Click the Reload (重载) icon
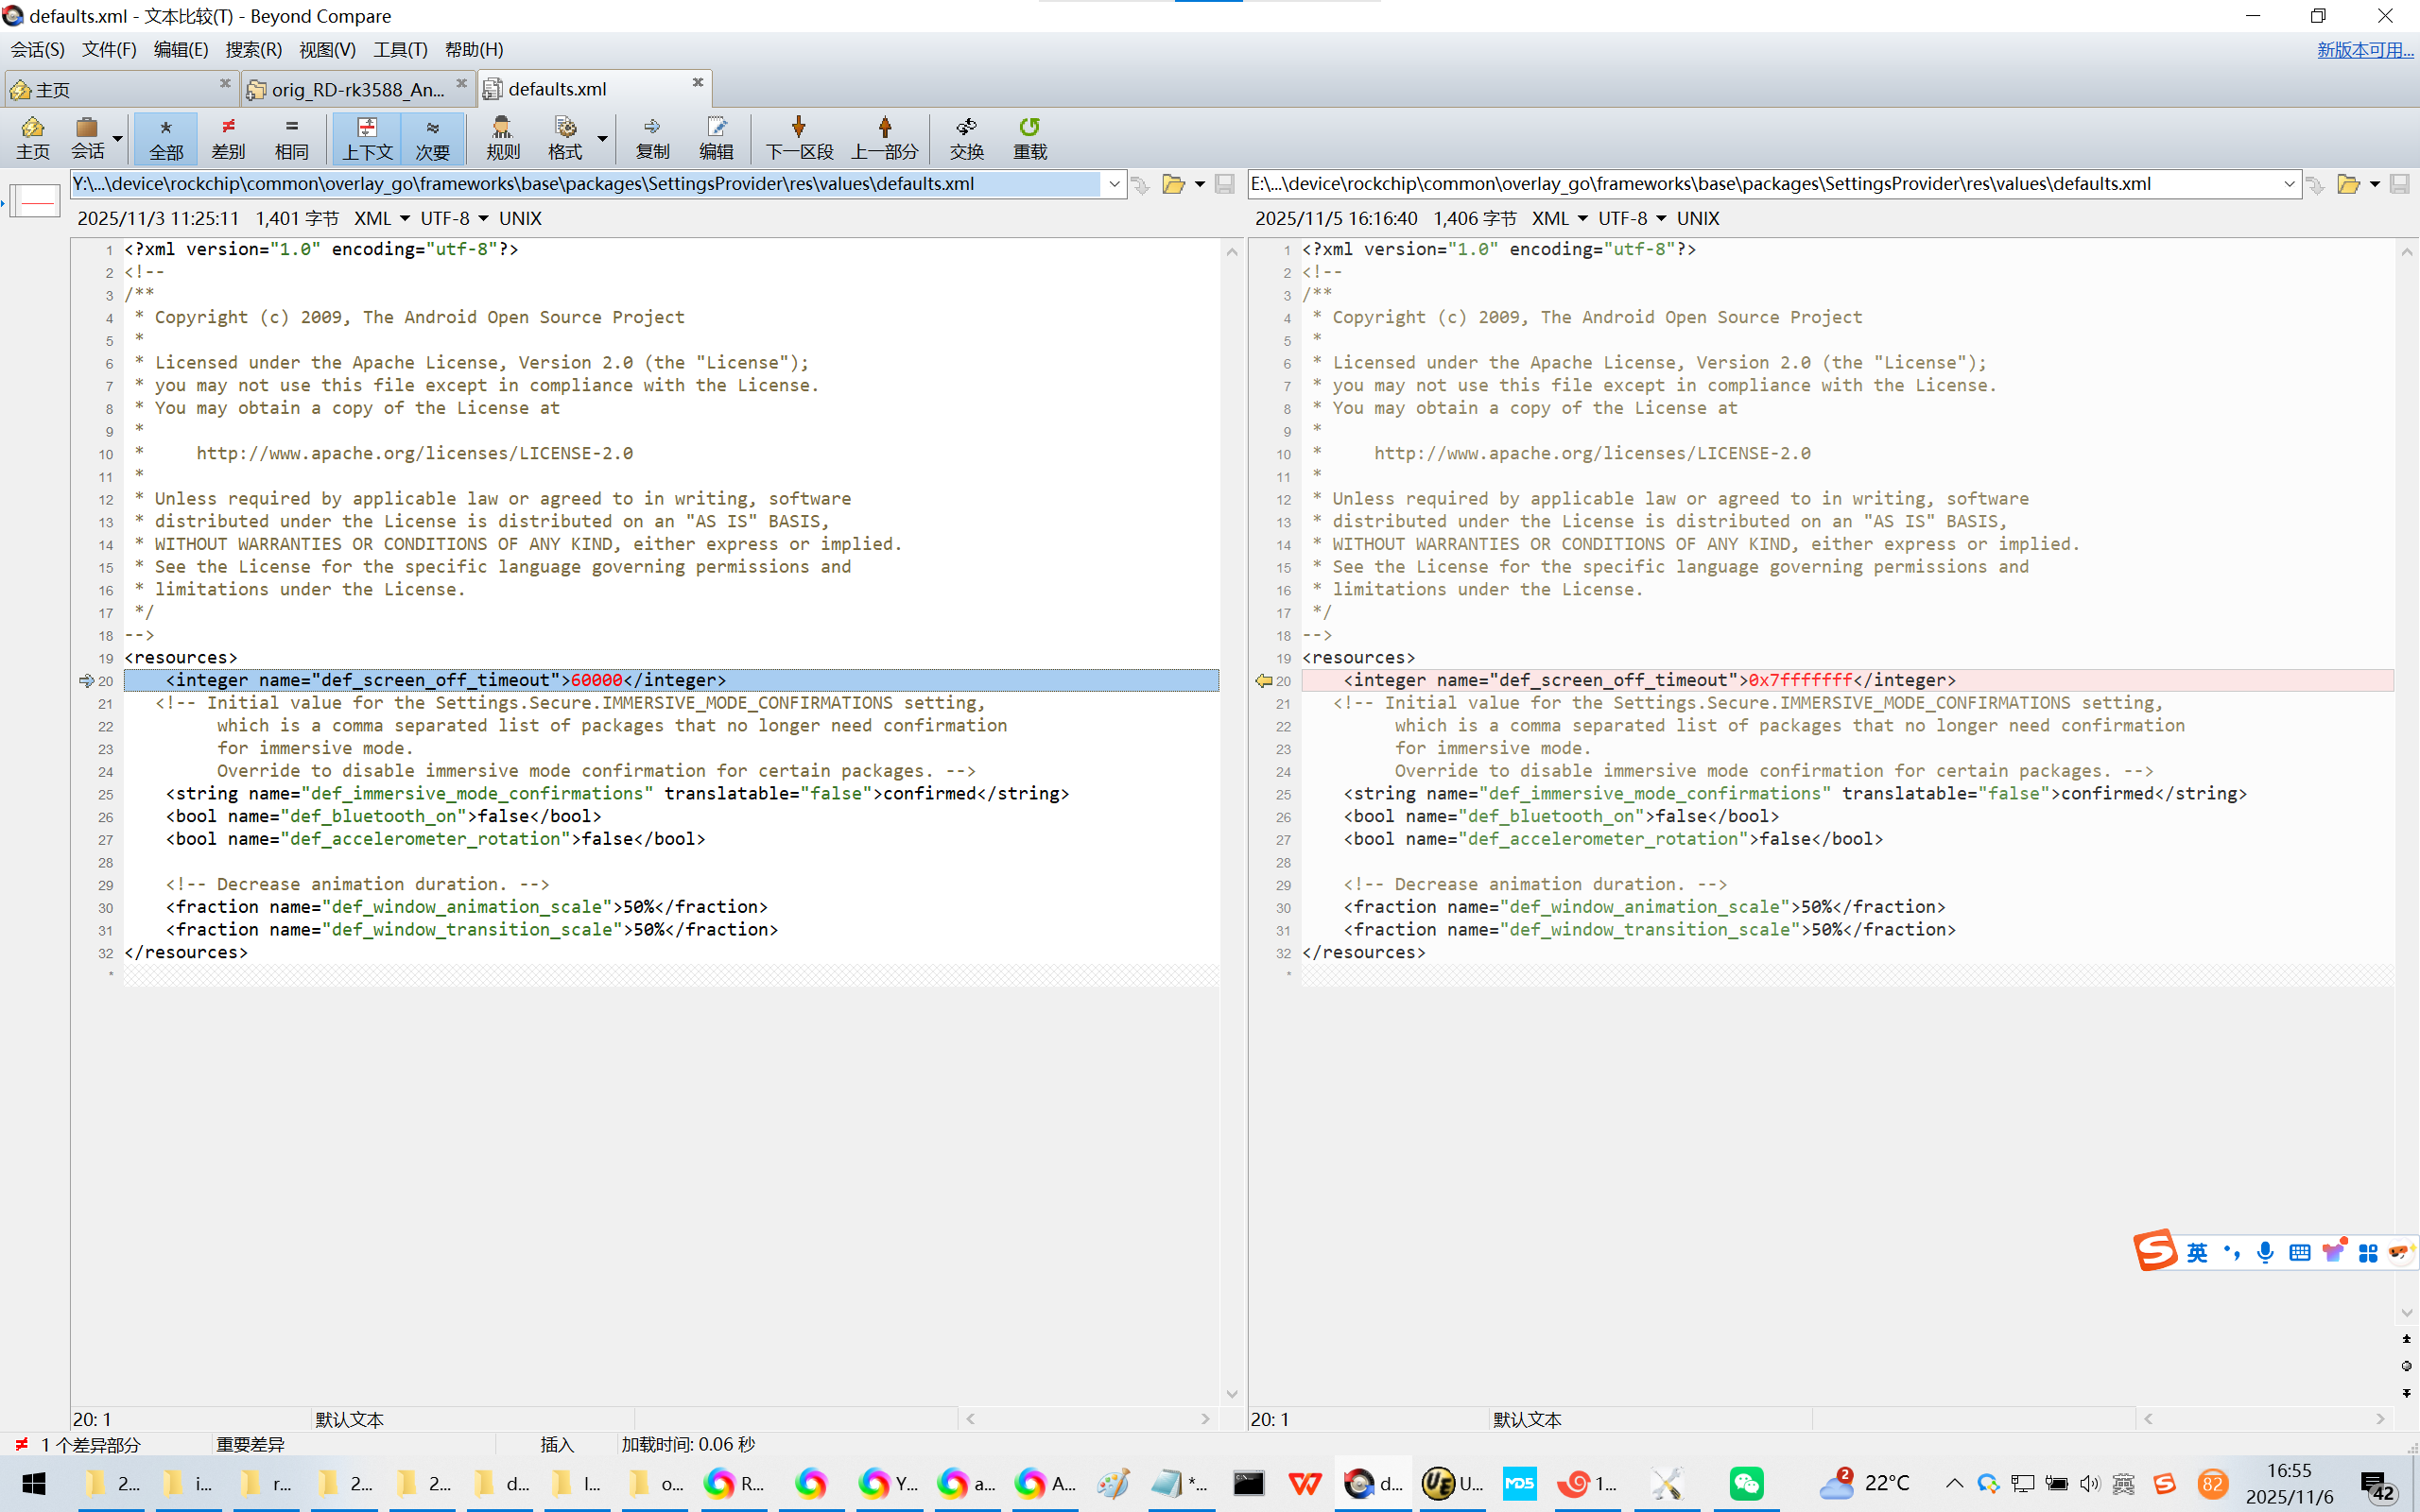The image size is (2420, 1512). pos(1029,128)
